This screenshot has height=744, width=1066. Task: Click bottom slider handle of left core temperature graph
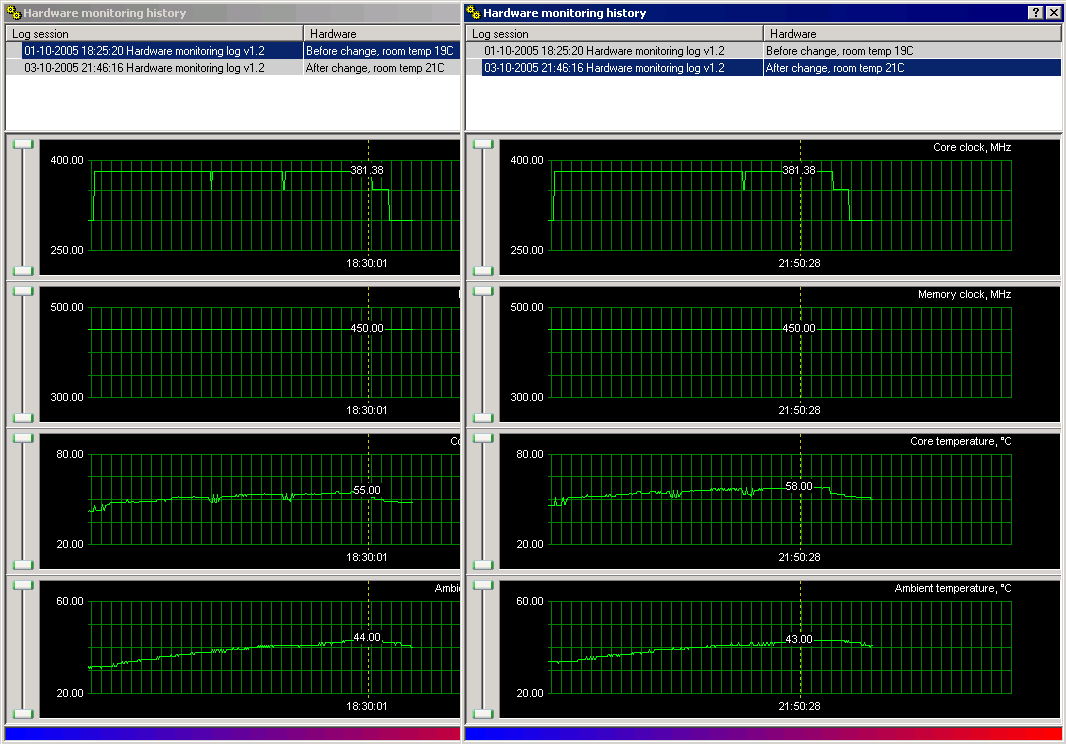23,564
